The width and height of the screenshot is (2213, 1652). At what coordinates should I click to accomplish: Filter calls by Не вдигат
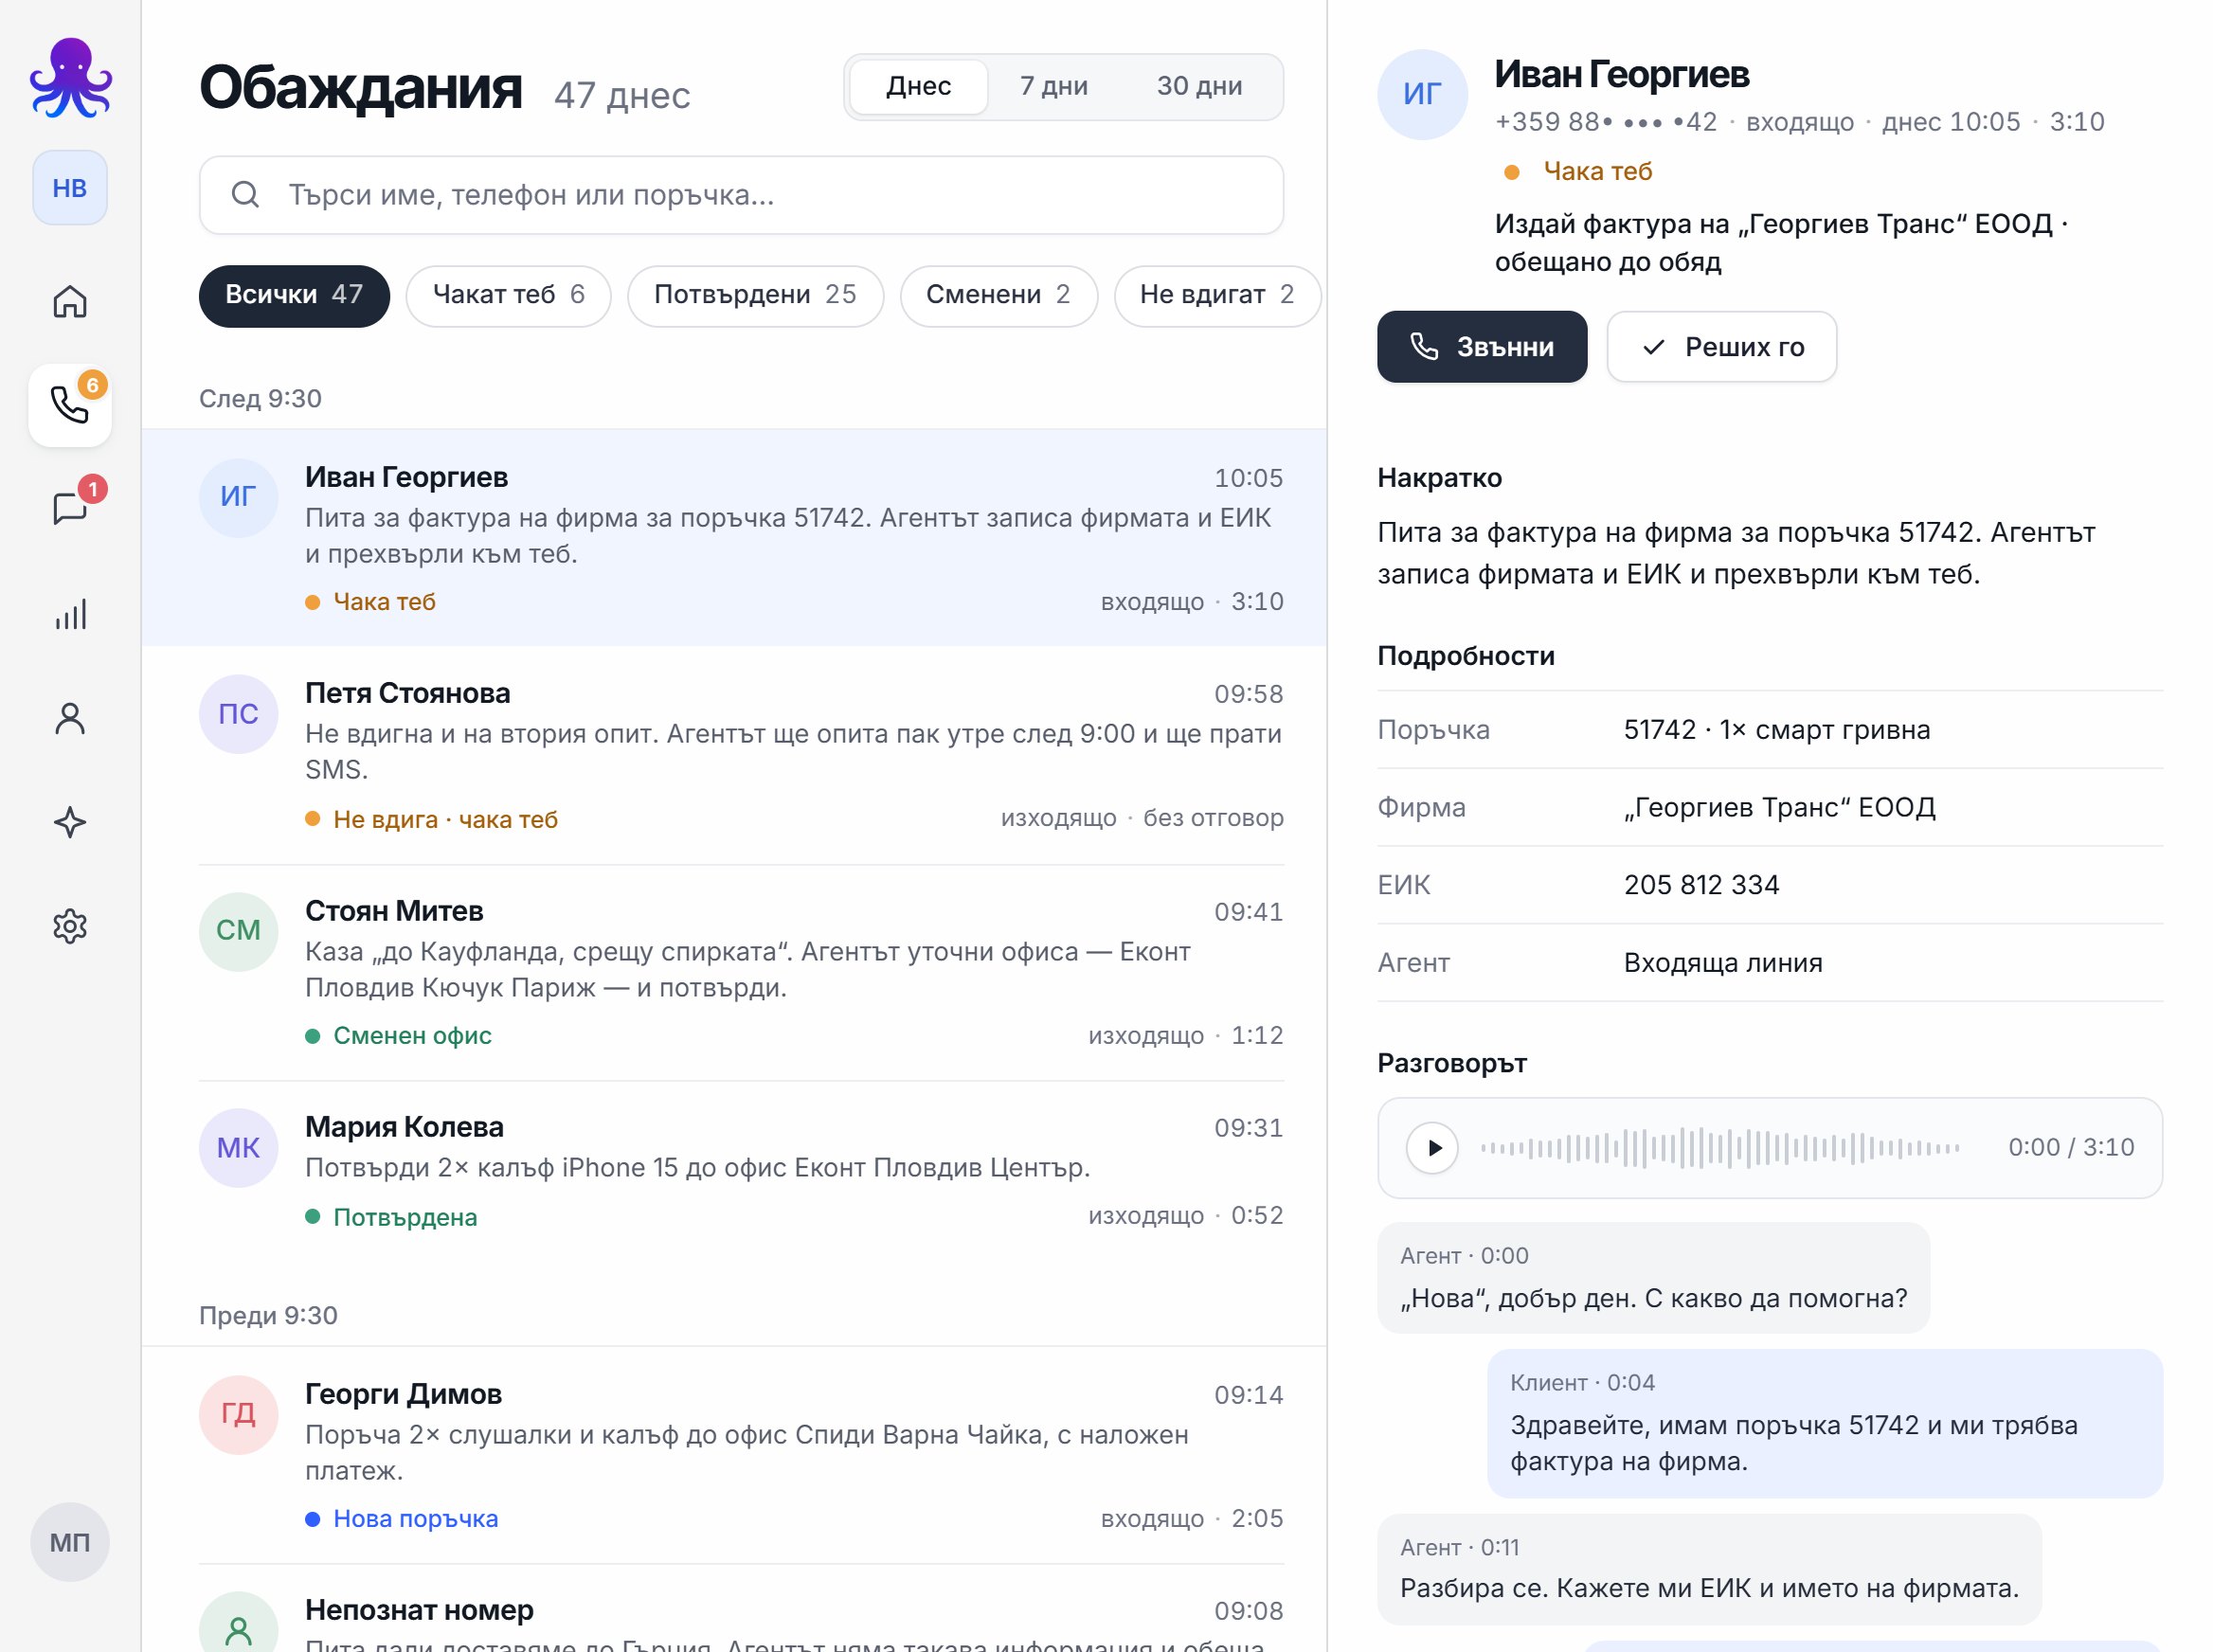[1217, 295]
